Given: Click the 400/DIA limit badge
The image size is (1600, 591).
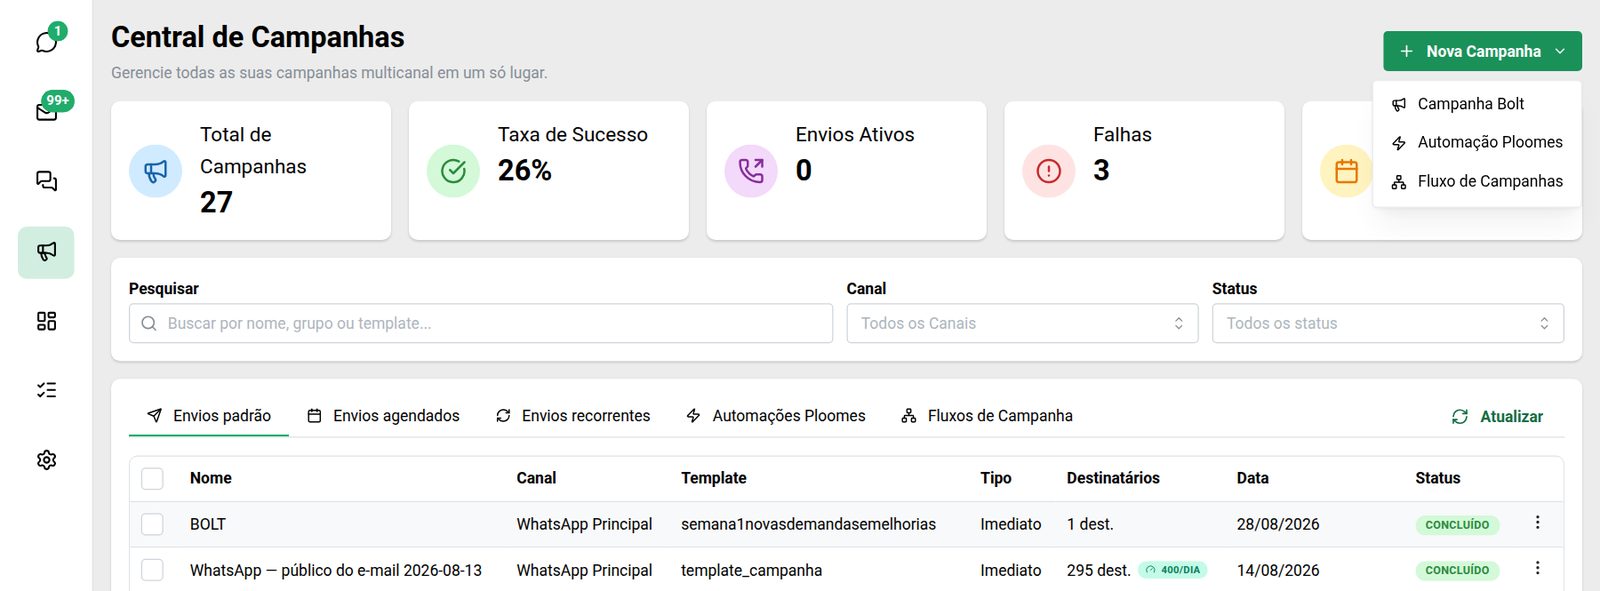Looking at the screenshot, I should click(x=1172, y=570).
